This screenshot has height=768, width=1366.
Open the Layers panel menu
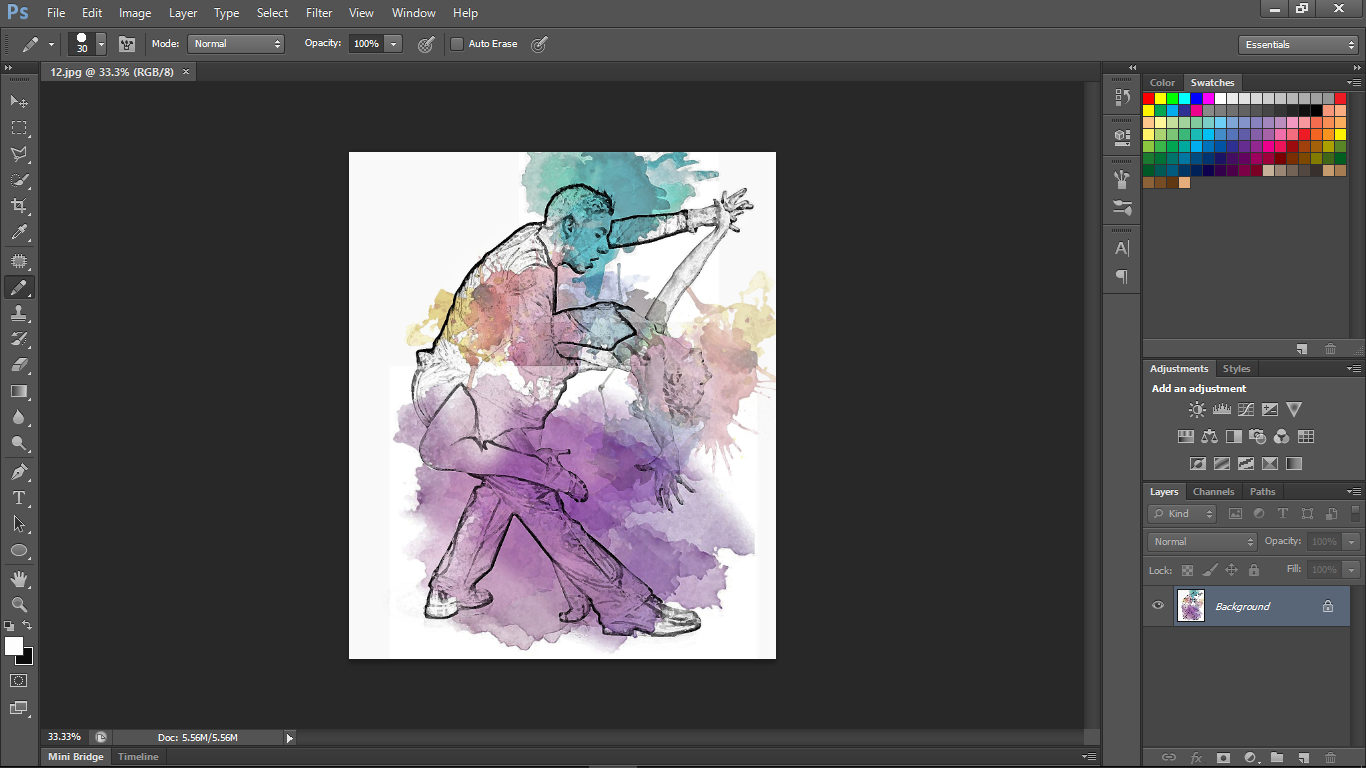pyautogui.click(x=1354, y=492)
